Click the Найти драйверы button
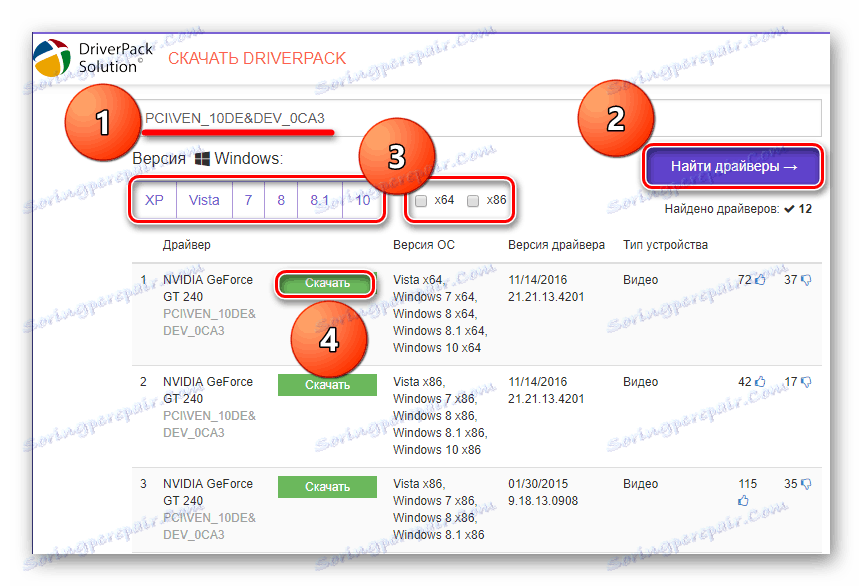The height and width of the screenshot is (586, 862). point(733,166)
